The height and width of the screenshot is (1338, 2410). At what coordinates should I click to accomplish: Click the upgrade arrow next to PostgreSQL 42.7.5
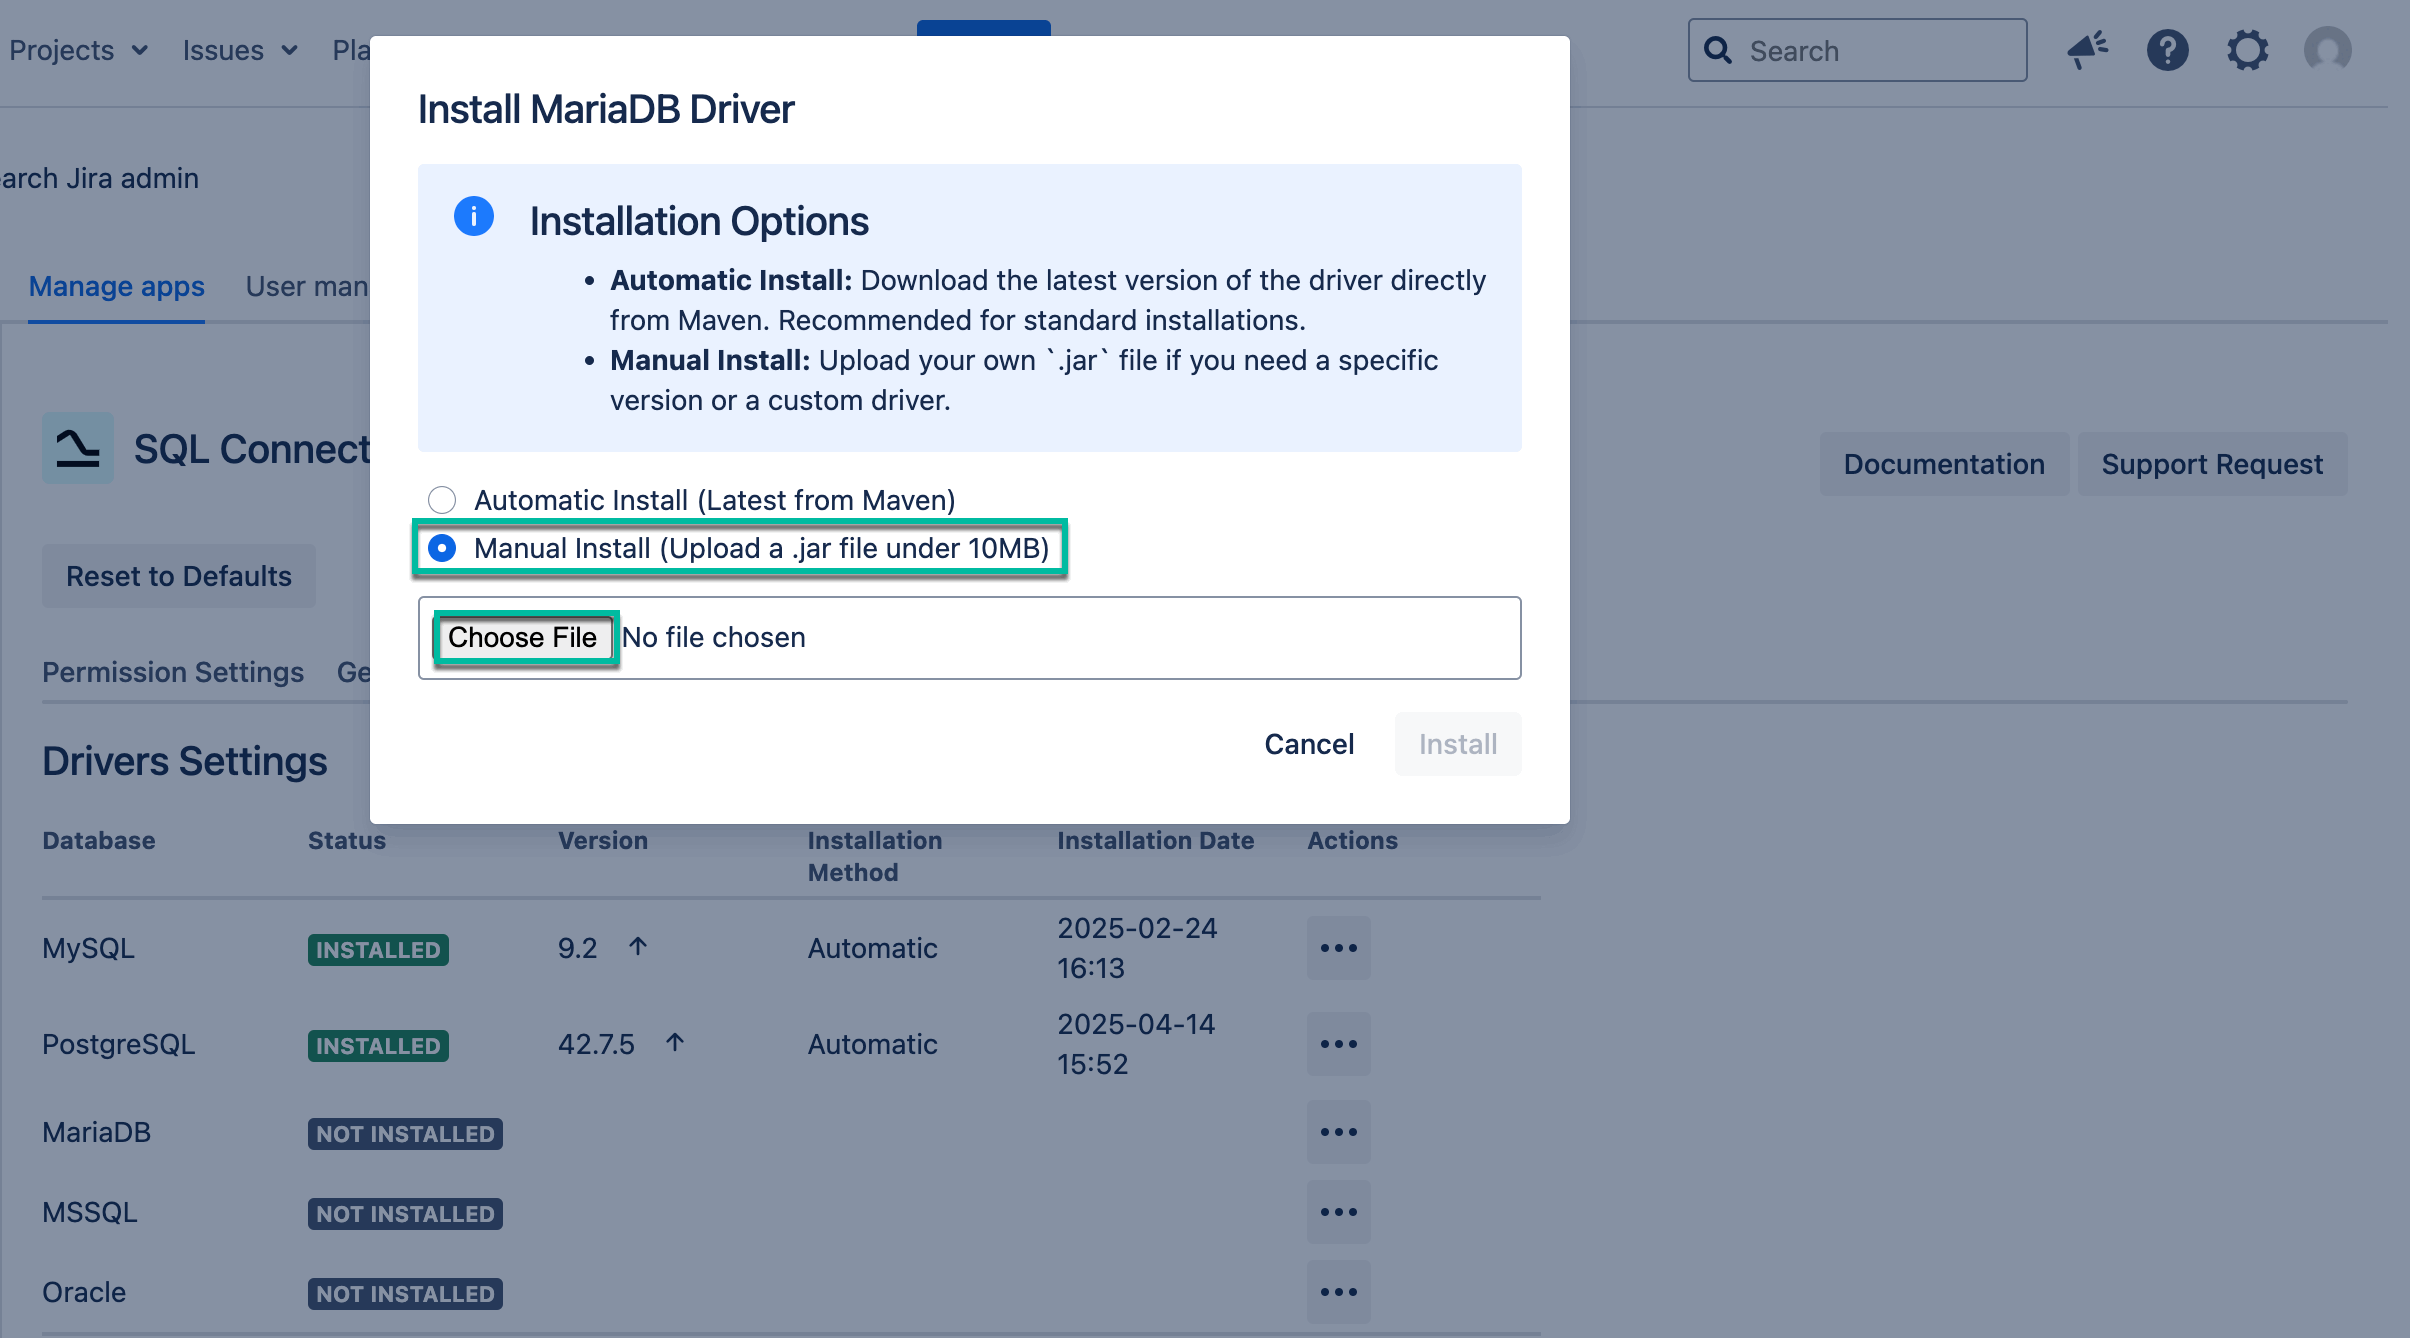tap(674, 1042)
